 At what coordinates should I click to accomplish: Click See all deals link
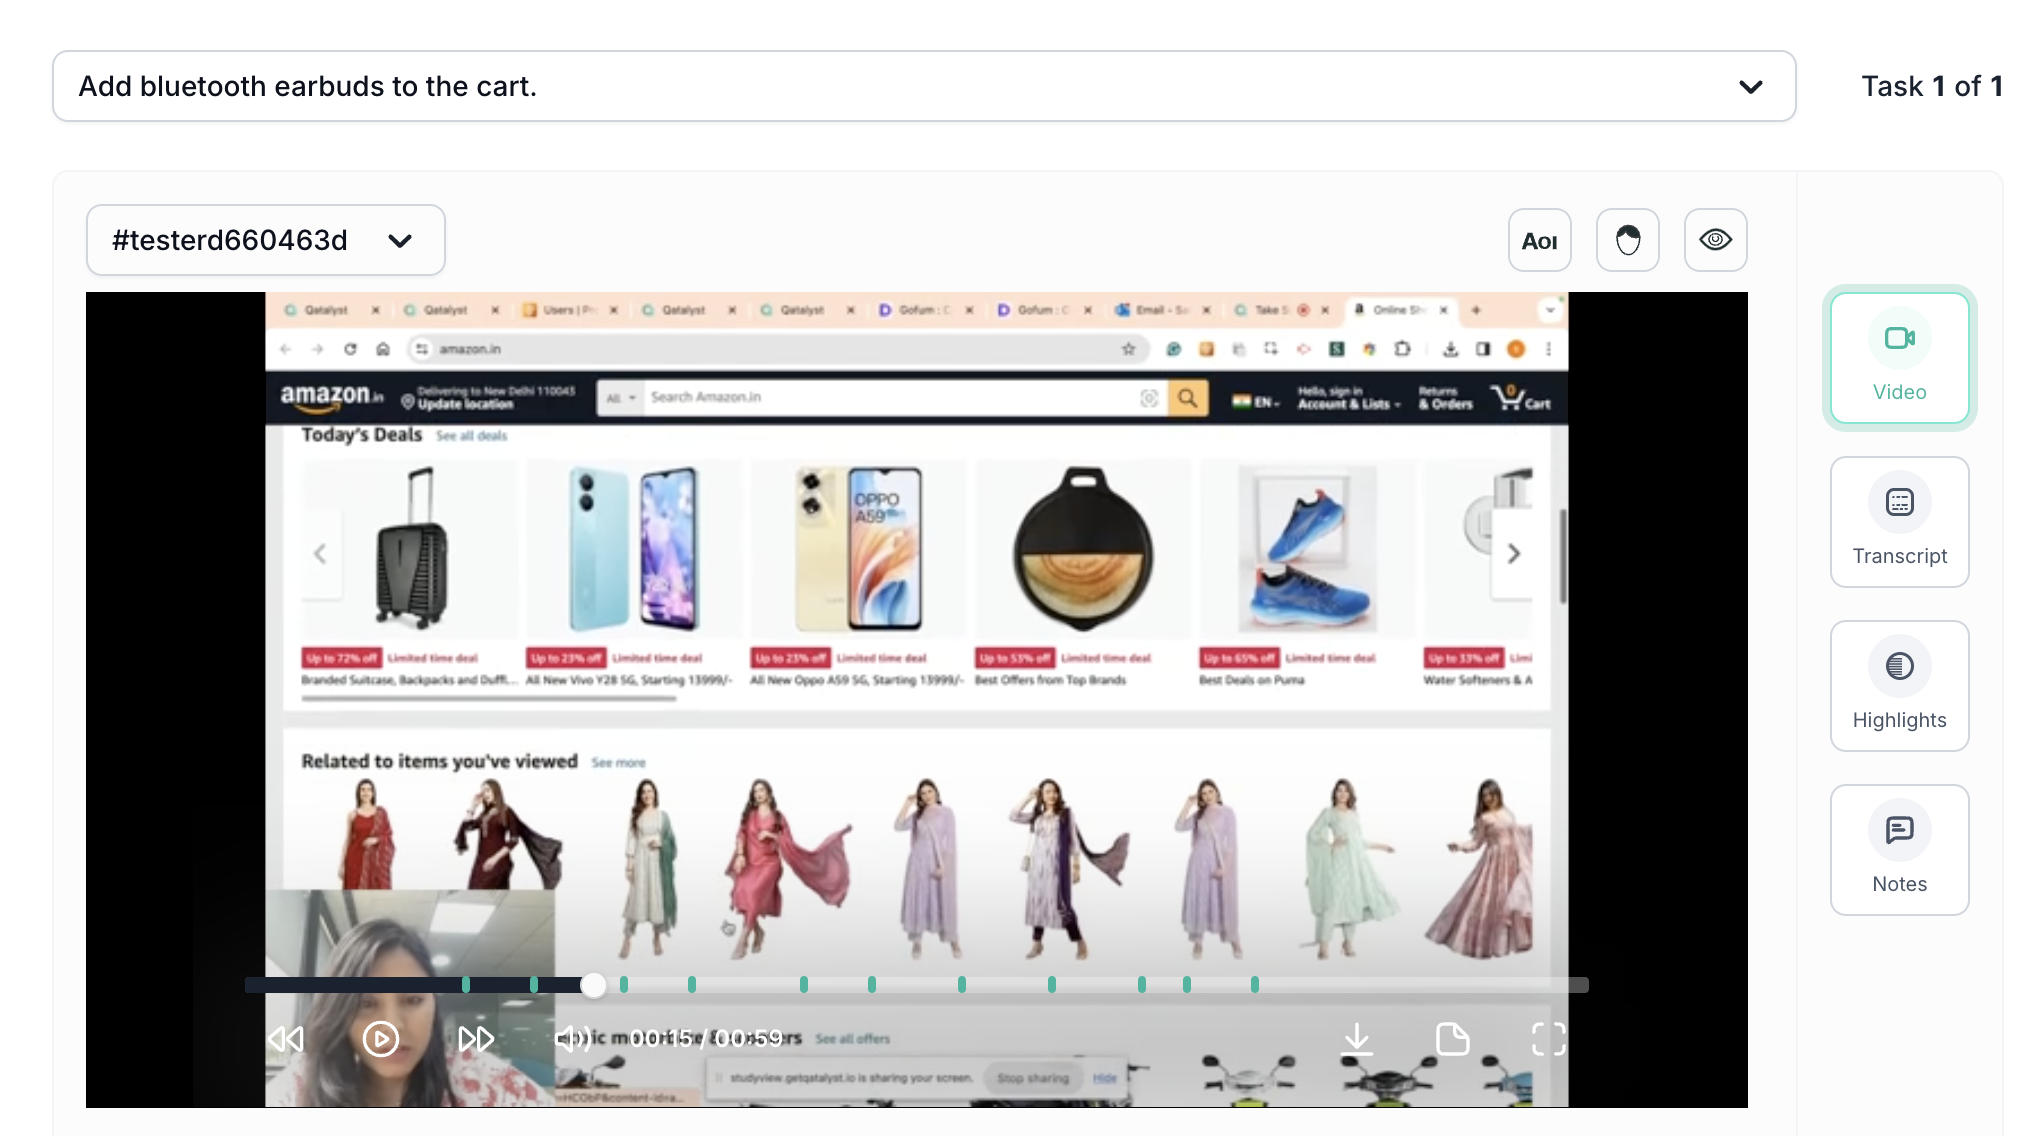tap(471, 436)
